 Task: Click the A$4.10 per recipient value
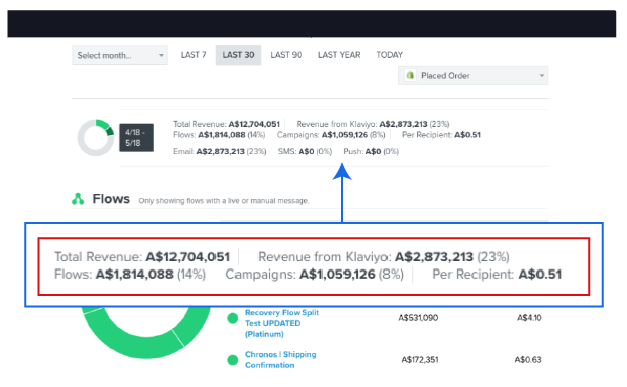pyautogui.click(x=529, y=318)
